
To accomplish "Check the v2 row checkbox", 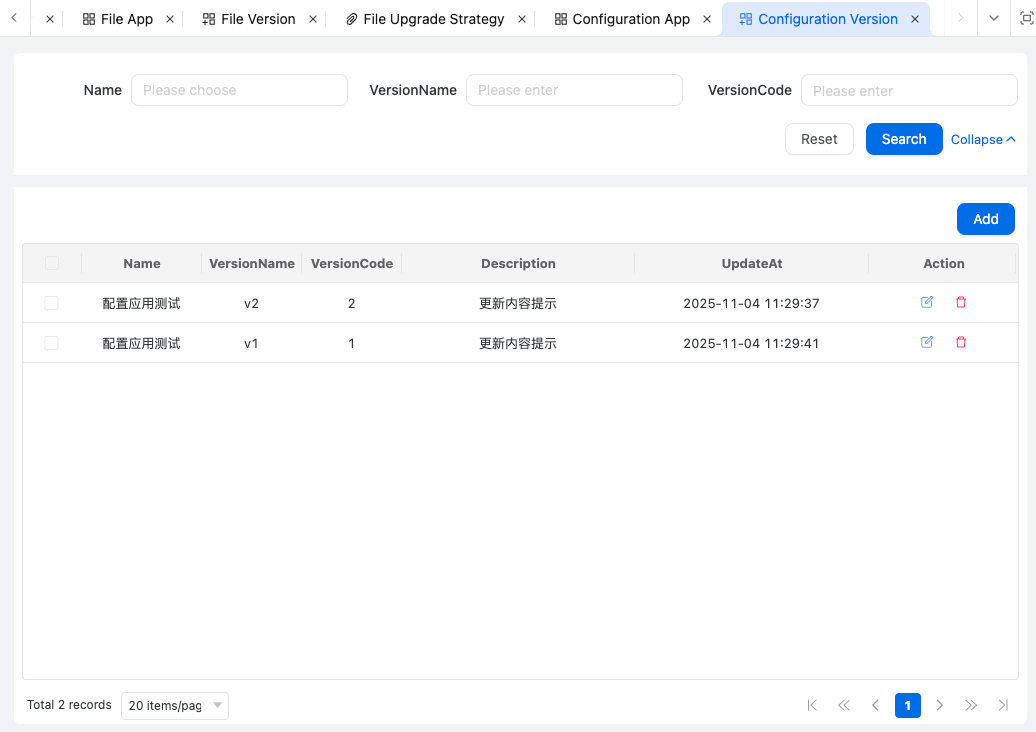I will coord(52,303).
